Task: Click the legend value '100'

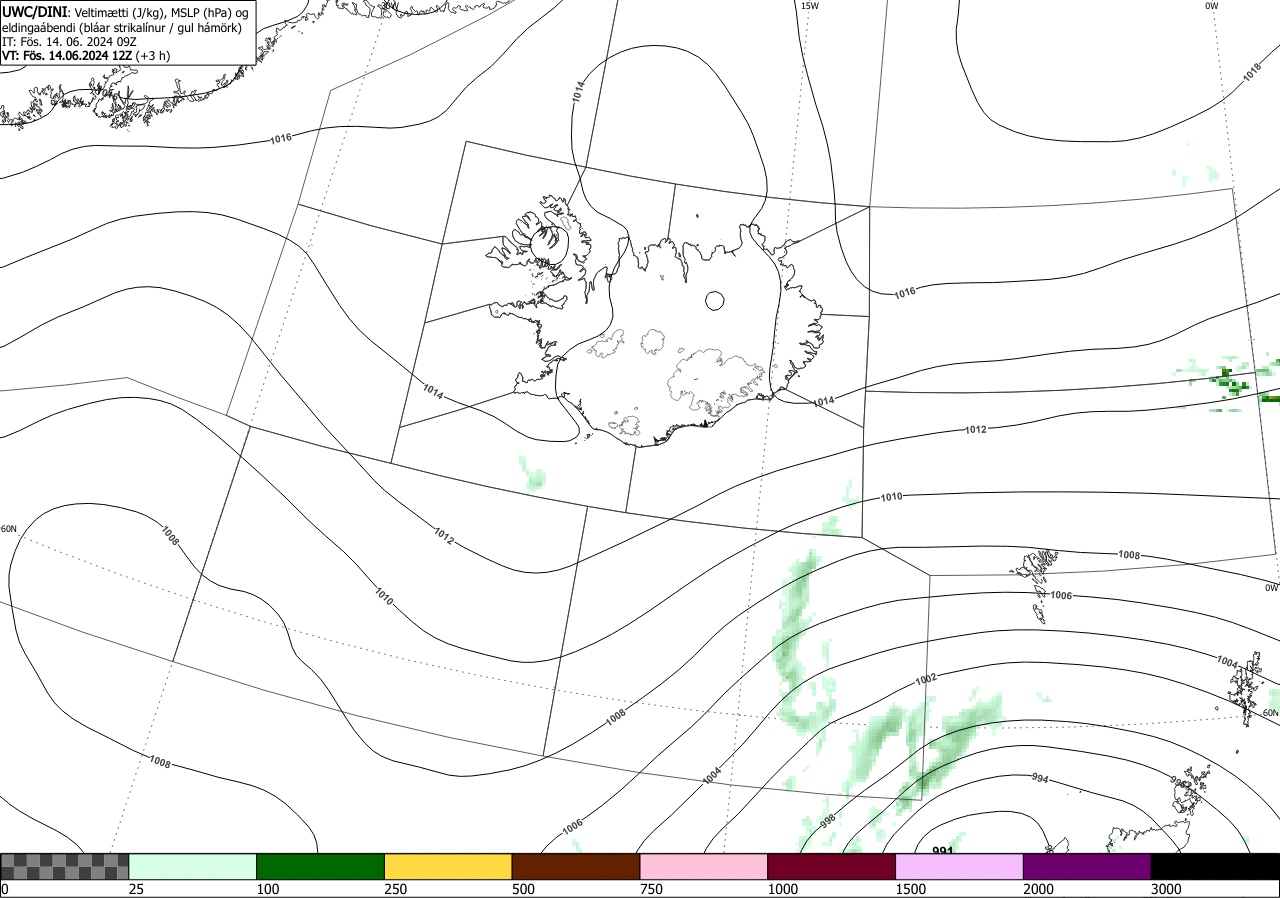Action: 267,889
